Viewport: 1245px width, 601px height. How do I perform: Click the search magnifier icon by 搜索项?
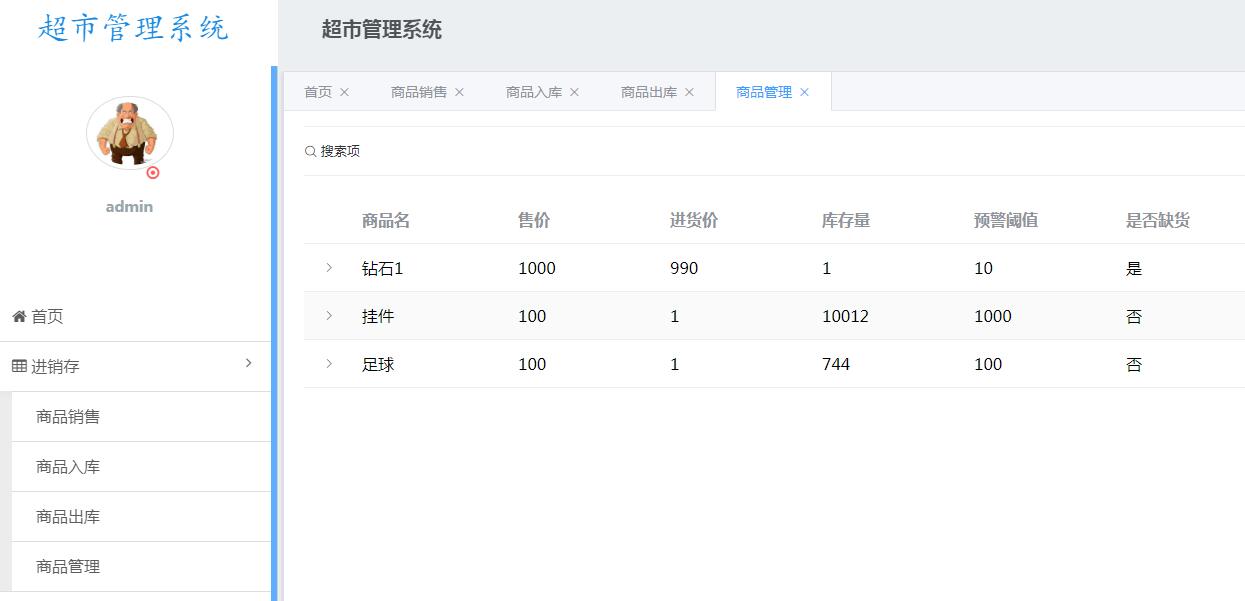pyautogui.click(x=310, y=152)
